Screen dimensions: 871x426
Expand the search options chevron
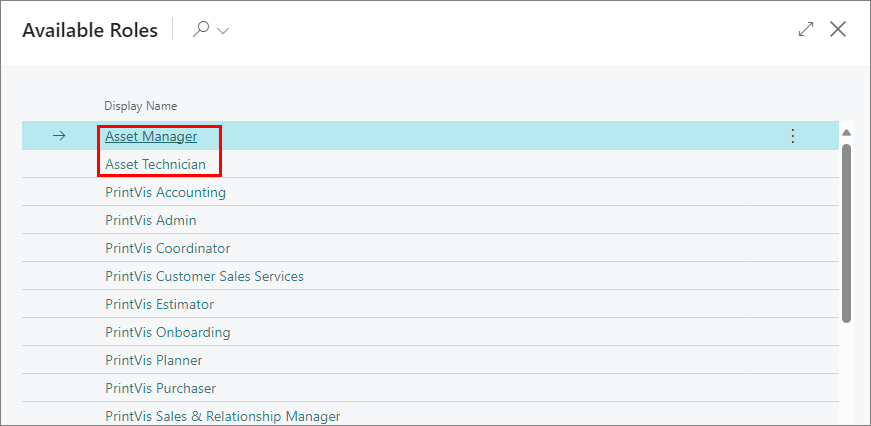(223, 31)
